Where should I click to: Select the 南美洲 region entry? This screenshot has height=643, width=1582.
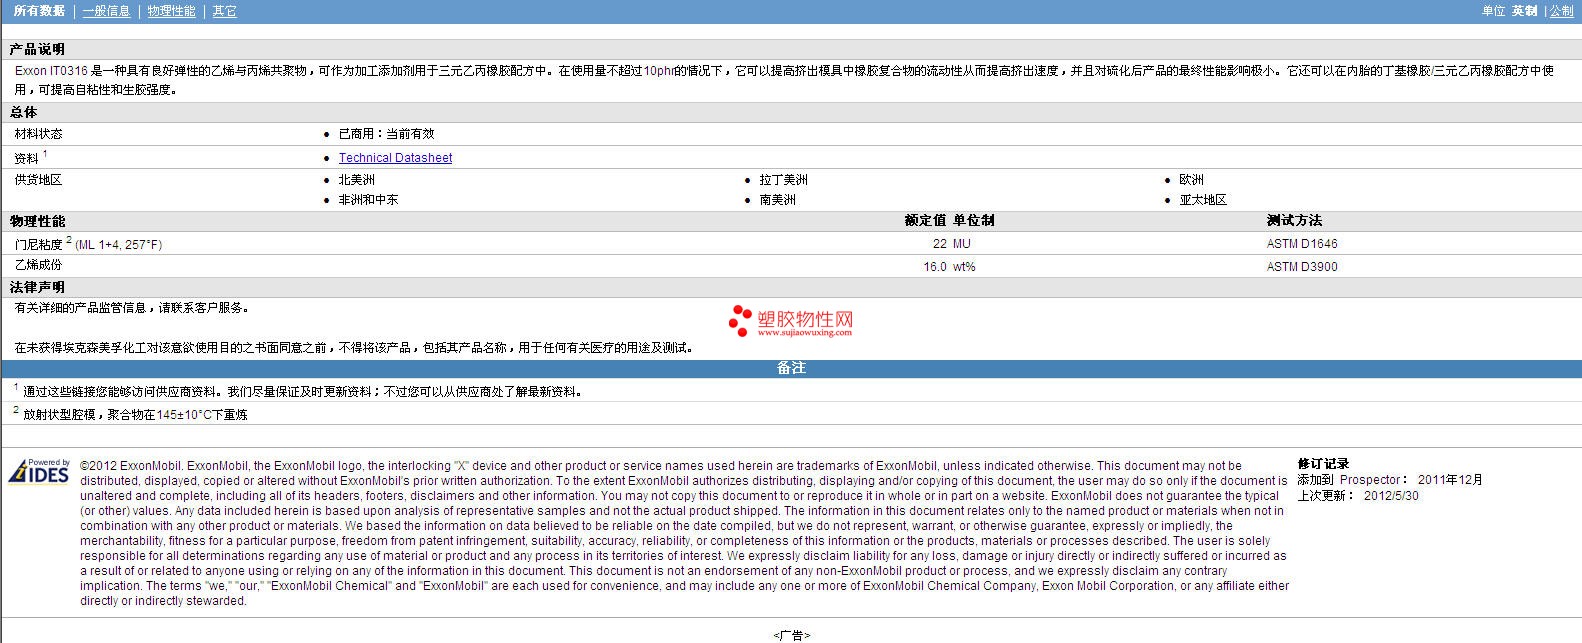click(x=777, y=200)
